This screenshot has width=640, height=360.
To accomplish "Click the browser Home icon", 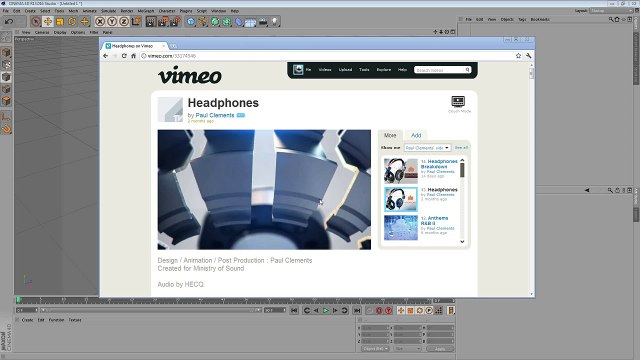I will click(x=133, y=56).
